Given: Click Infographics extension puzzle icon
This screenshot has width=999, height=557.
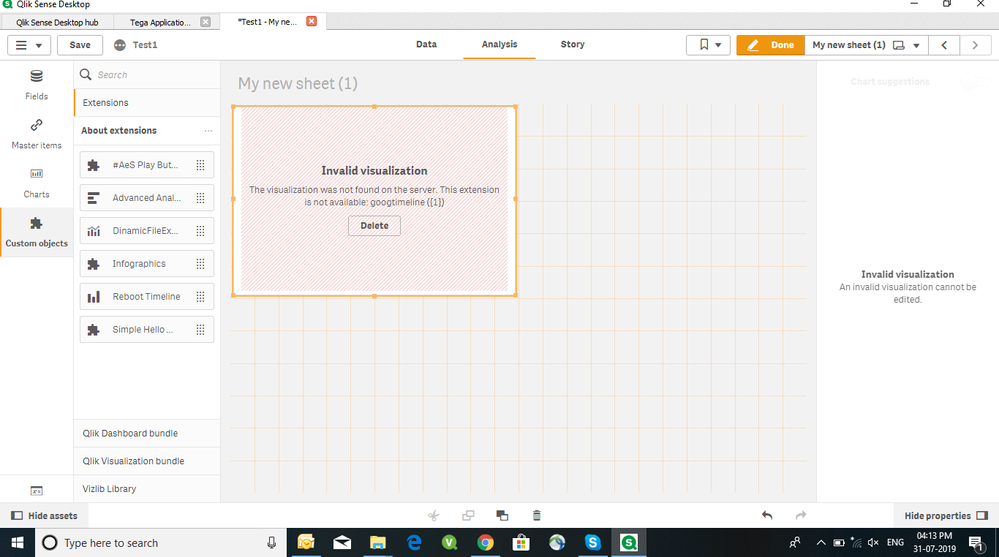Looking at the screenshot, I should tap(94, 264).
